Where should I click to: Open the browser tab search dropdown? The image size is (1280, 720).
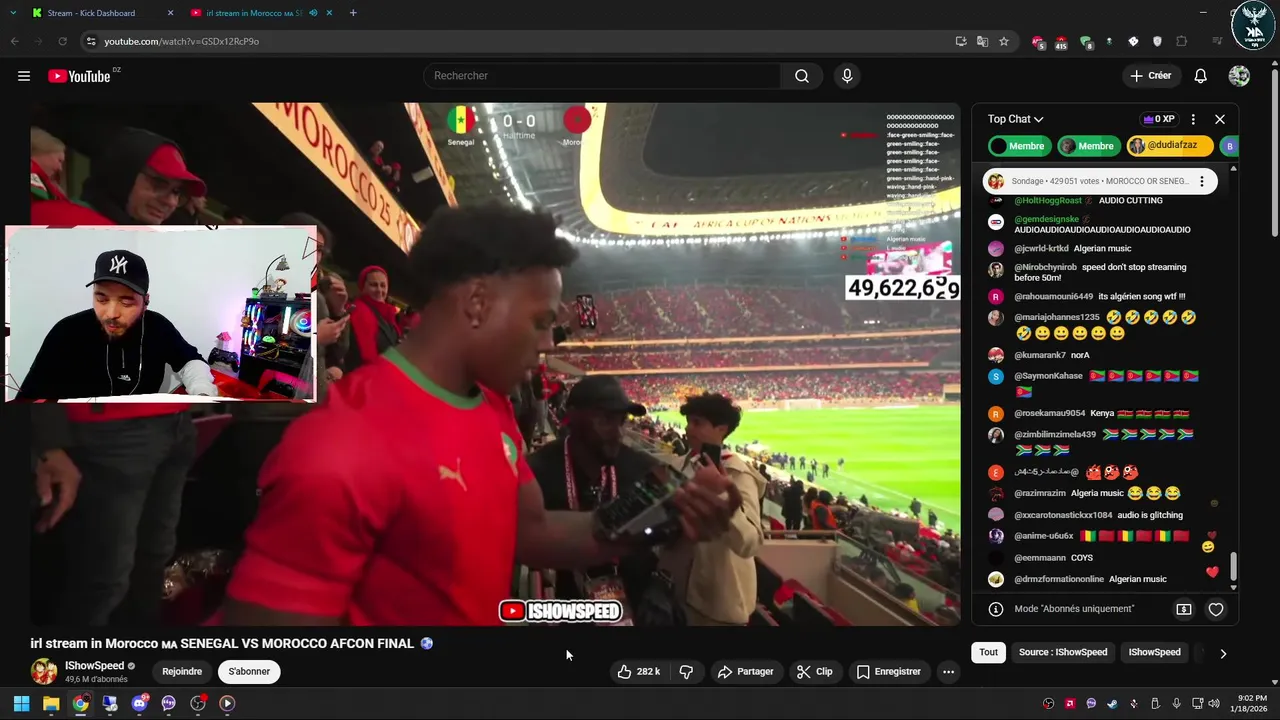coord(13,13)
